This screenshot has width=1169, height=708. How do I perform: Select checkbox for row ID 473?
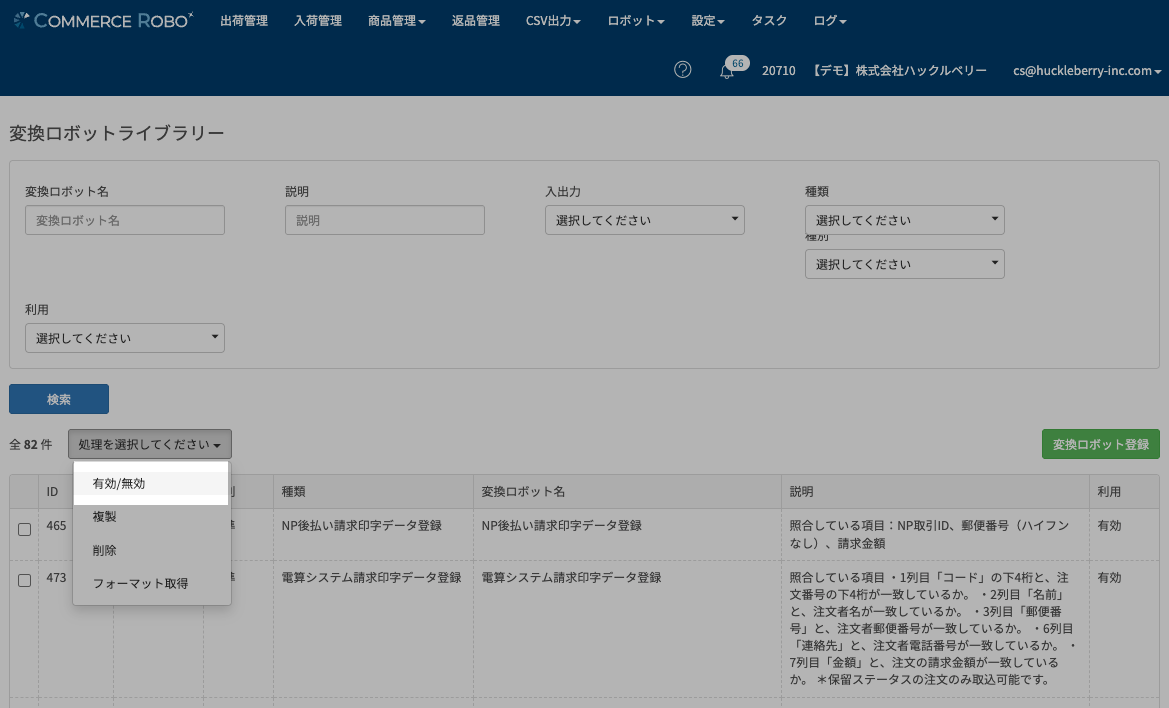coord(25,581)
